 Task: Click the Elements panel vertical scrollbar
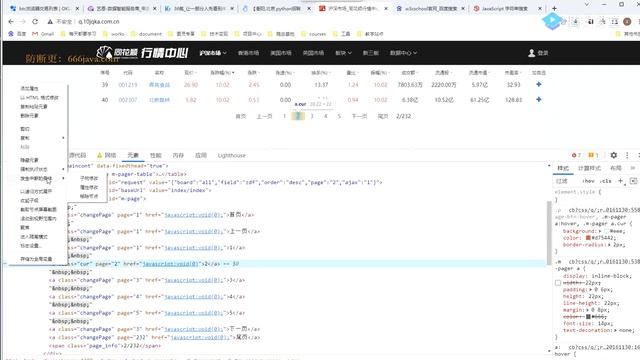(x=549, y=233)
